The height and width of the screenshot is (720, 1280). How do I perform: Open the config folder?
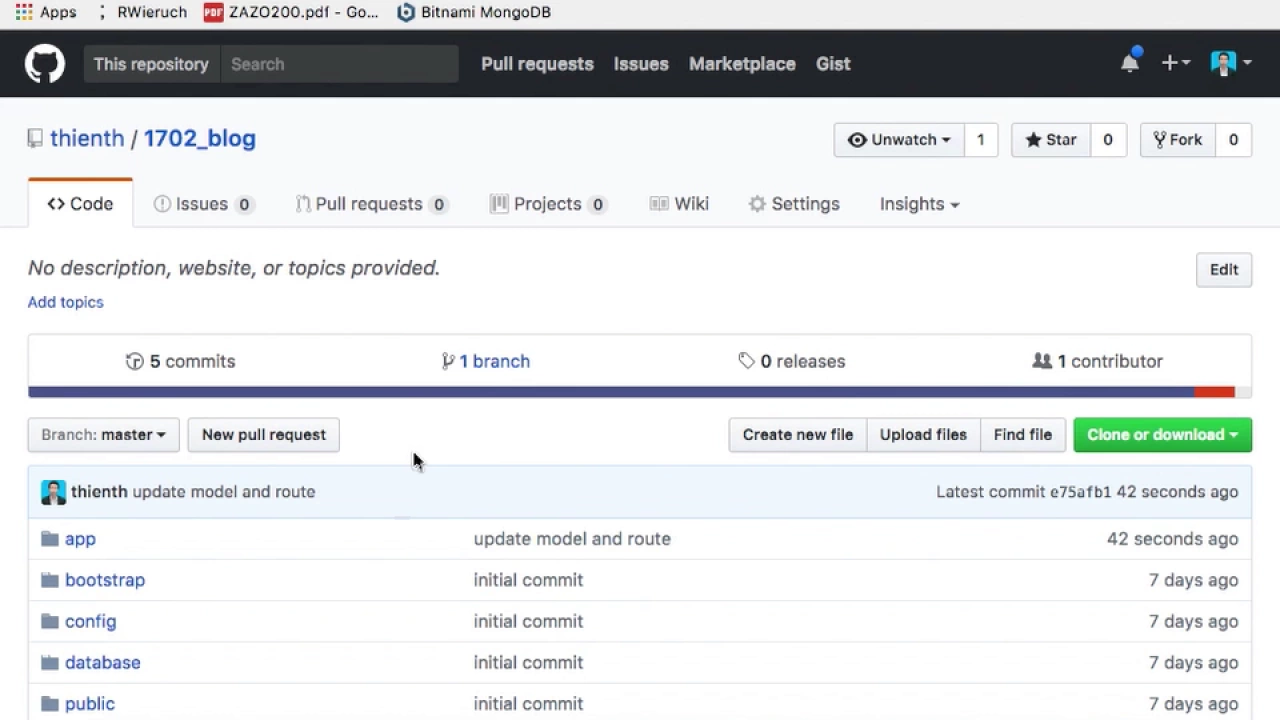click(90, 621)
